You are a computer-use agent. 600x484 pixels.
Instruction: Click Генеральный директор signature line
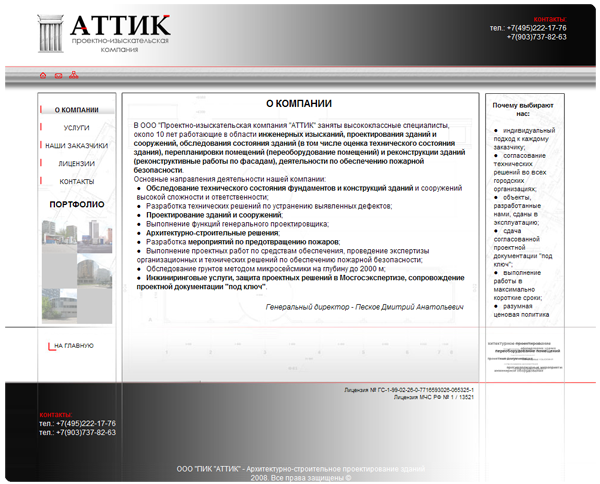click(x=364, y=307)
